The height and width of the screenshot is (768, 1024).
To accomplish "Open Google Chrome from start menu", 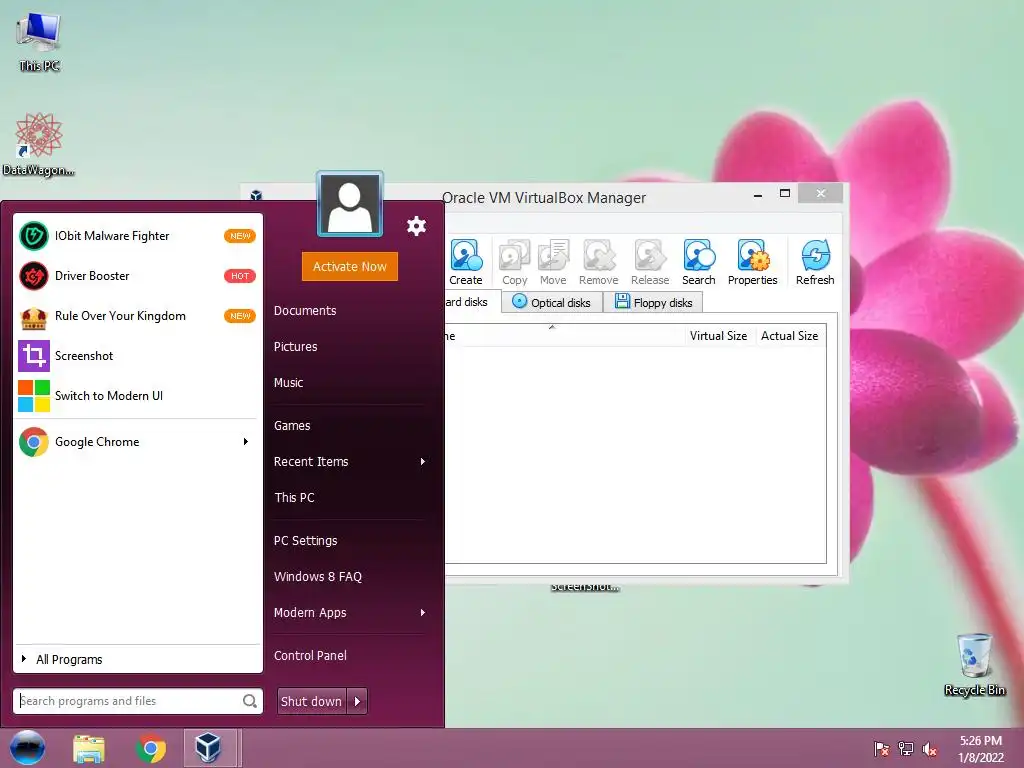I will 137,442.
